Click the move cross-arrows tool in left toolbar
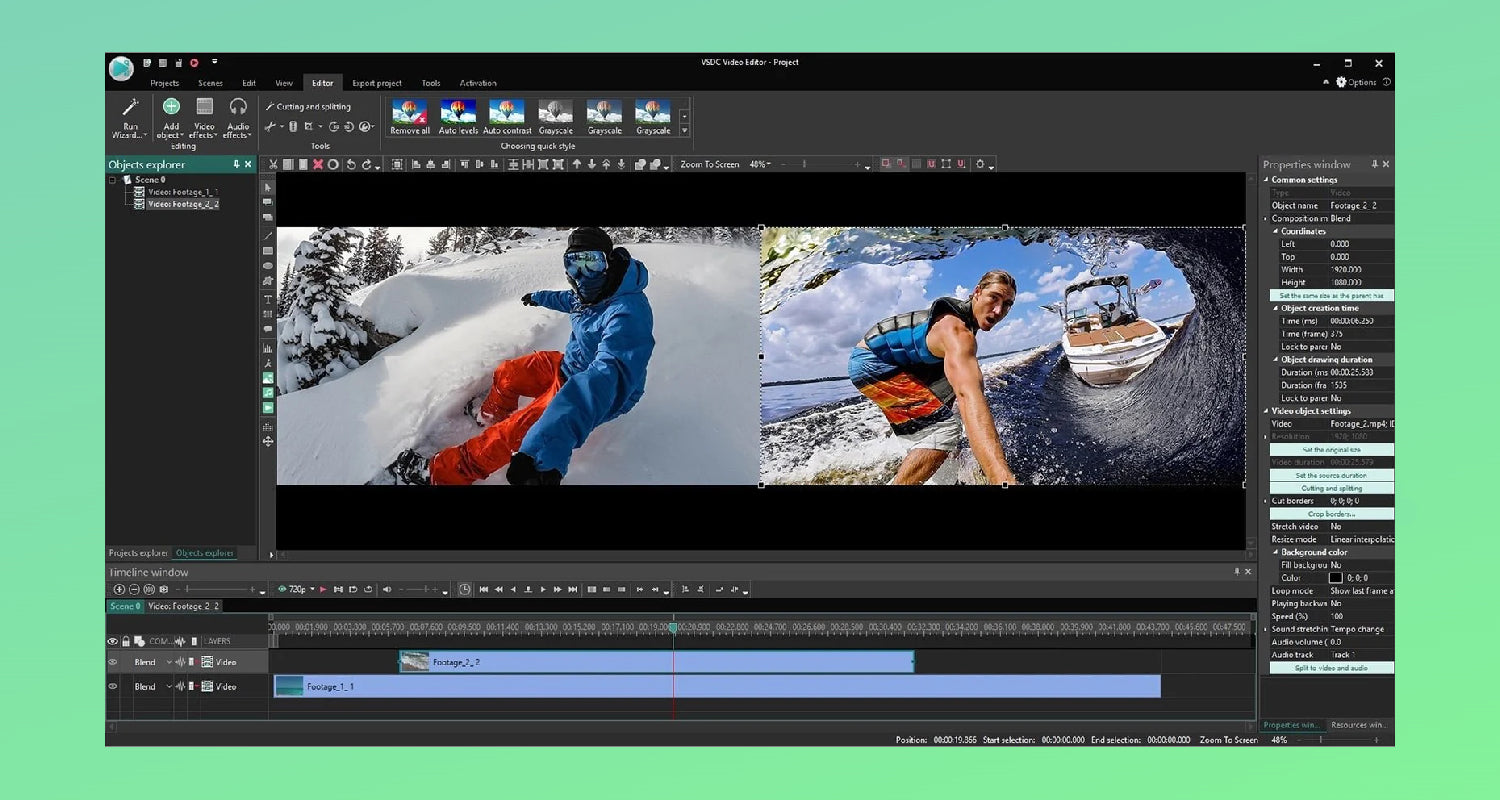Viewport: 1500px width, 800px height. click(x=268, y=441)
